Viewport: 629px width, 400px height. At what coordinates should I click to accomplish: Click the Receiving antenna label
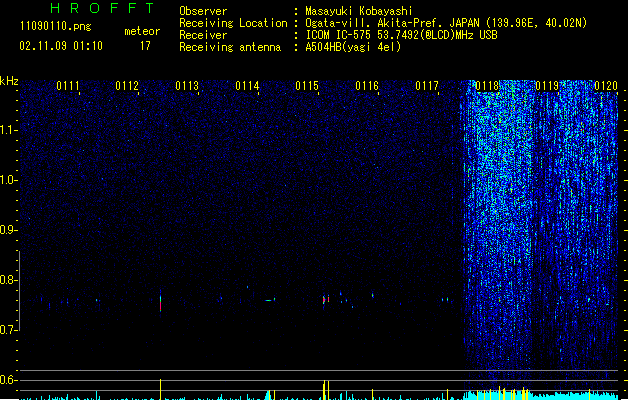point(230,47)
